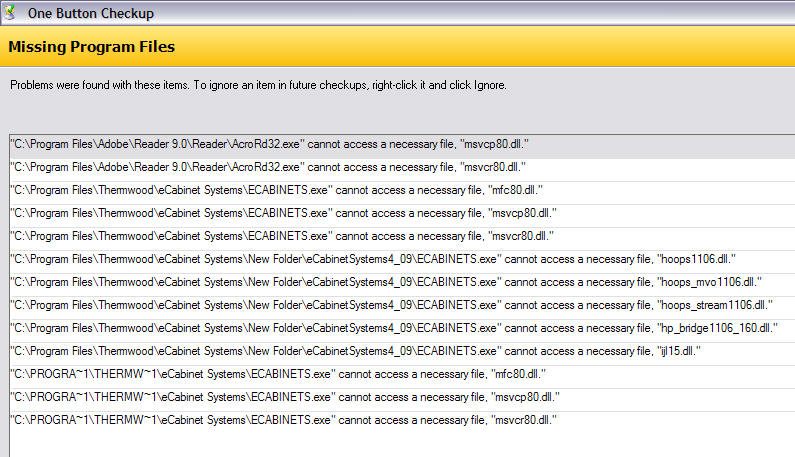The image size is (795, 457).
Task: Select the row missing hoops1106.dll
Action: point(402,262)
